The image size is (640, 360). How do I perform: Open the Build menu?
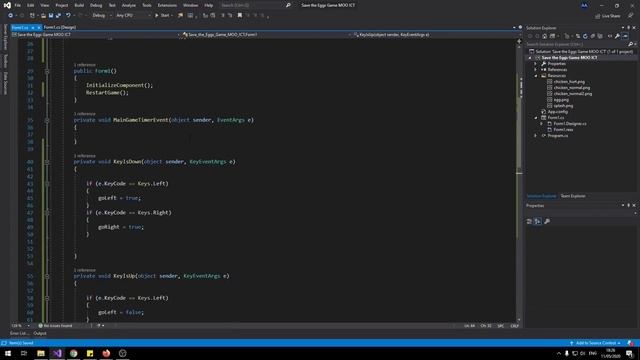[79, 5]
